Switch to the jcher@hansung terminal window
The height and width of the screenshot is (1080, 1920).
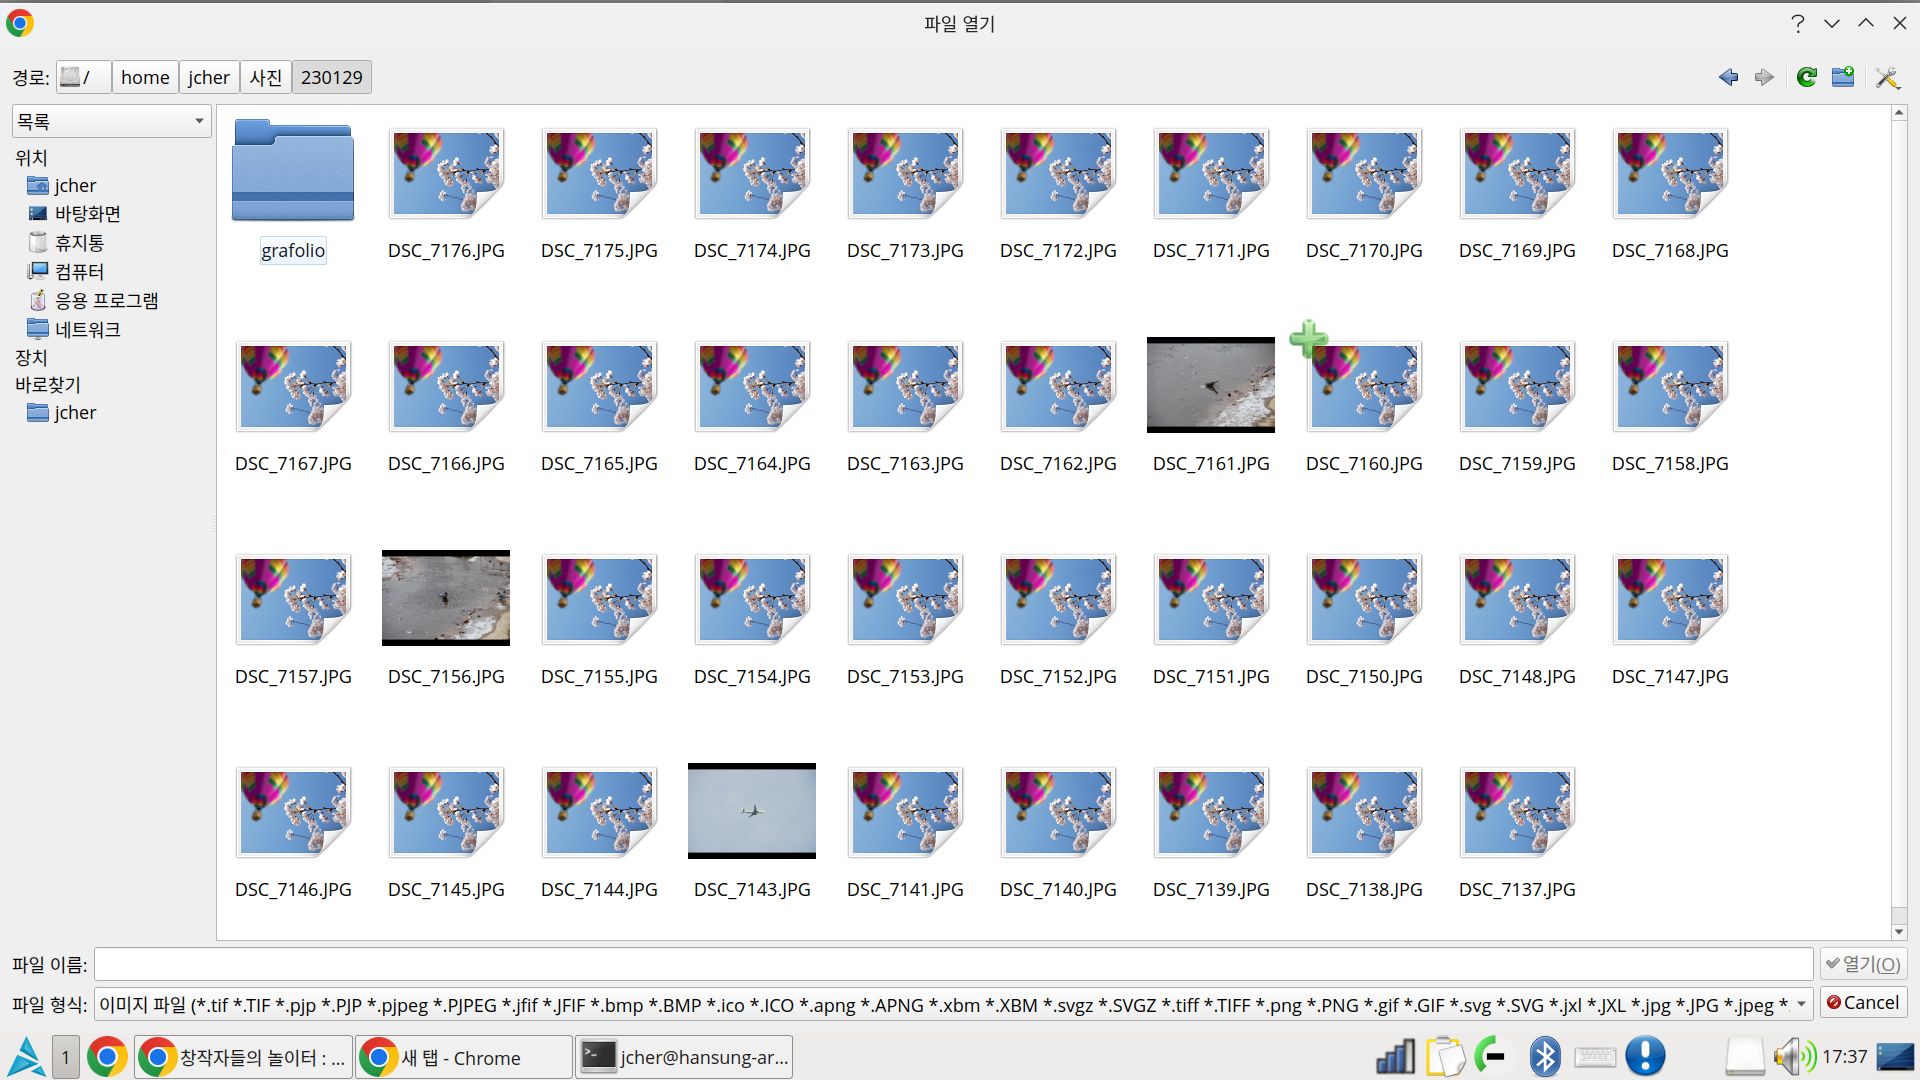683,1056
